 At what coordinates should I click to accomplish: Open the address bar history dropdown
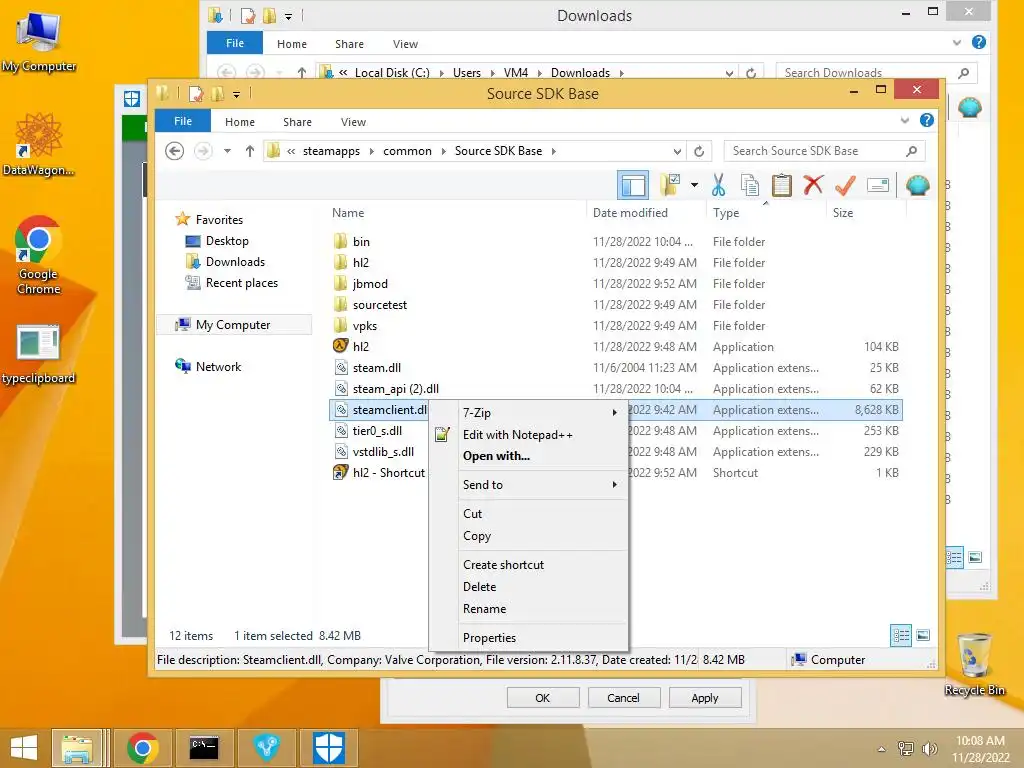677,152
